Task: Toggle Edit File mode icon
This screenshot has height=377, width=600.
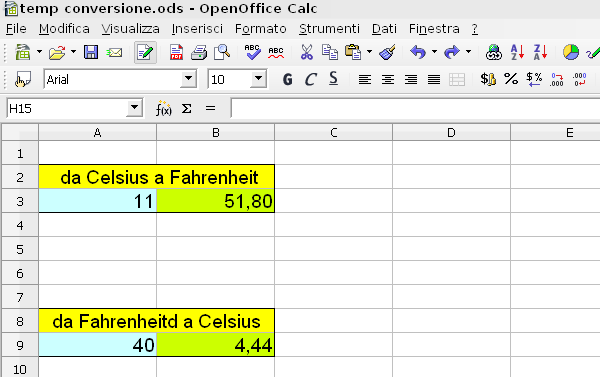Action: click(145, 52)
